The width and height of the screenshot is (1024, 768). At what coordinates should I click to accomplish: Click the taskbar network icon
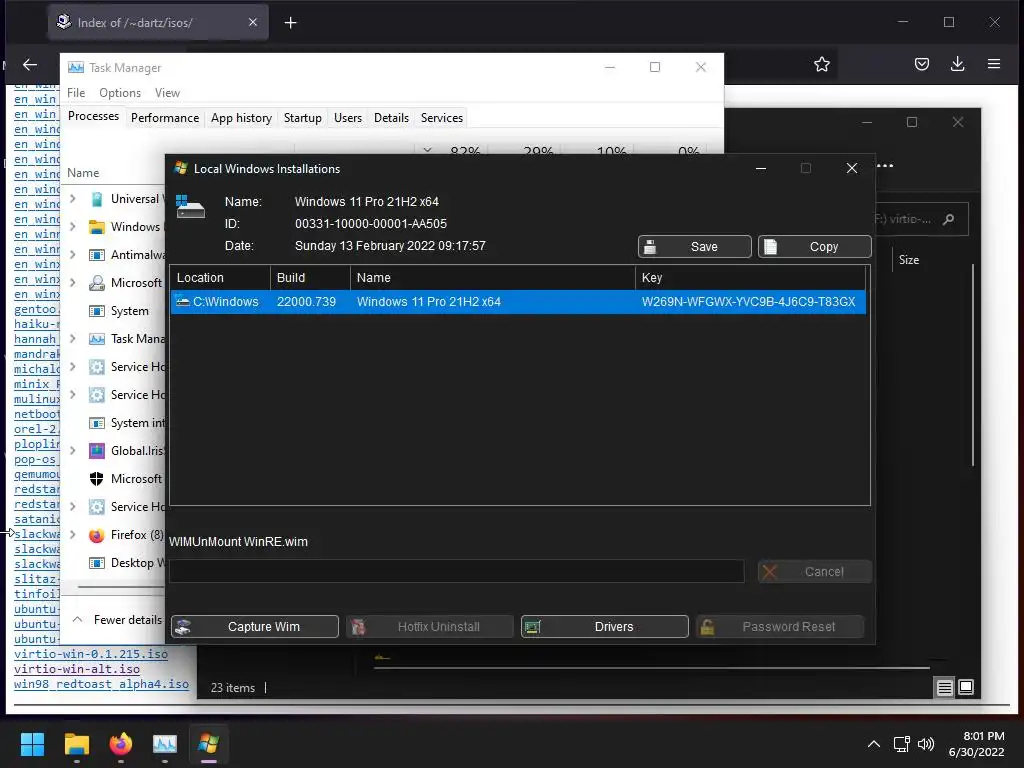click(902, 744)
